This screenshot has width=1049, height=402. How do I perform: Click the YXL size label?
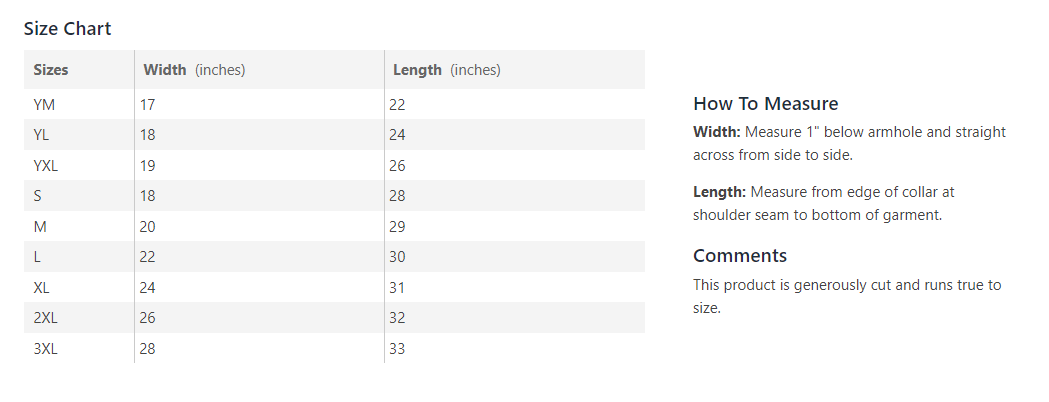pyautogui.click(x=46, y=166)
